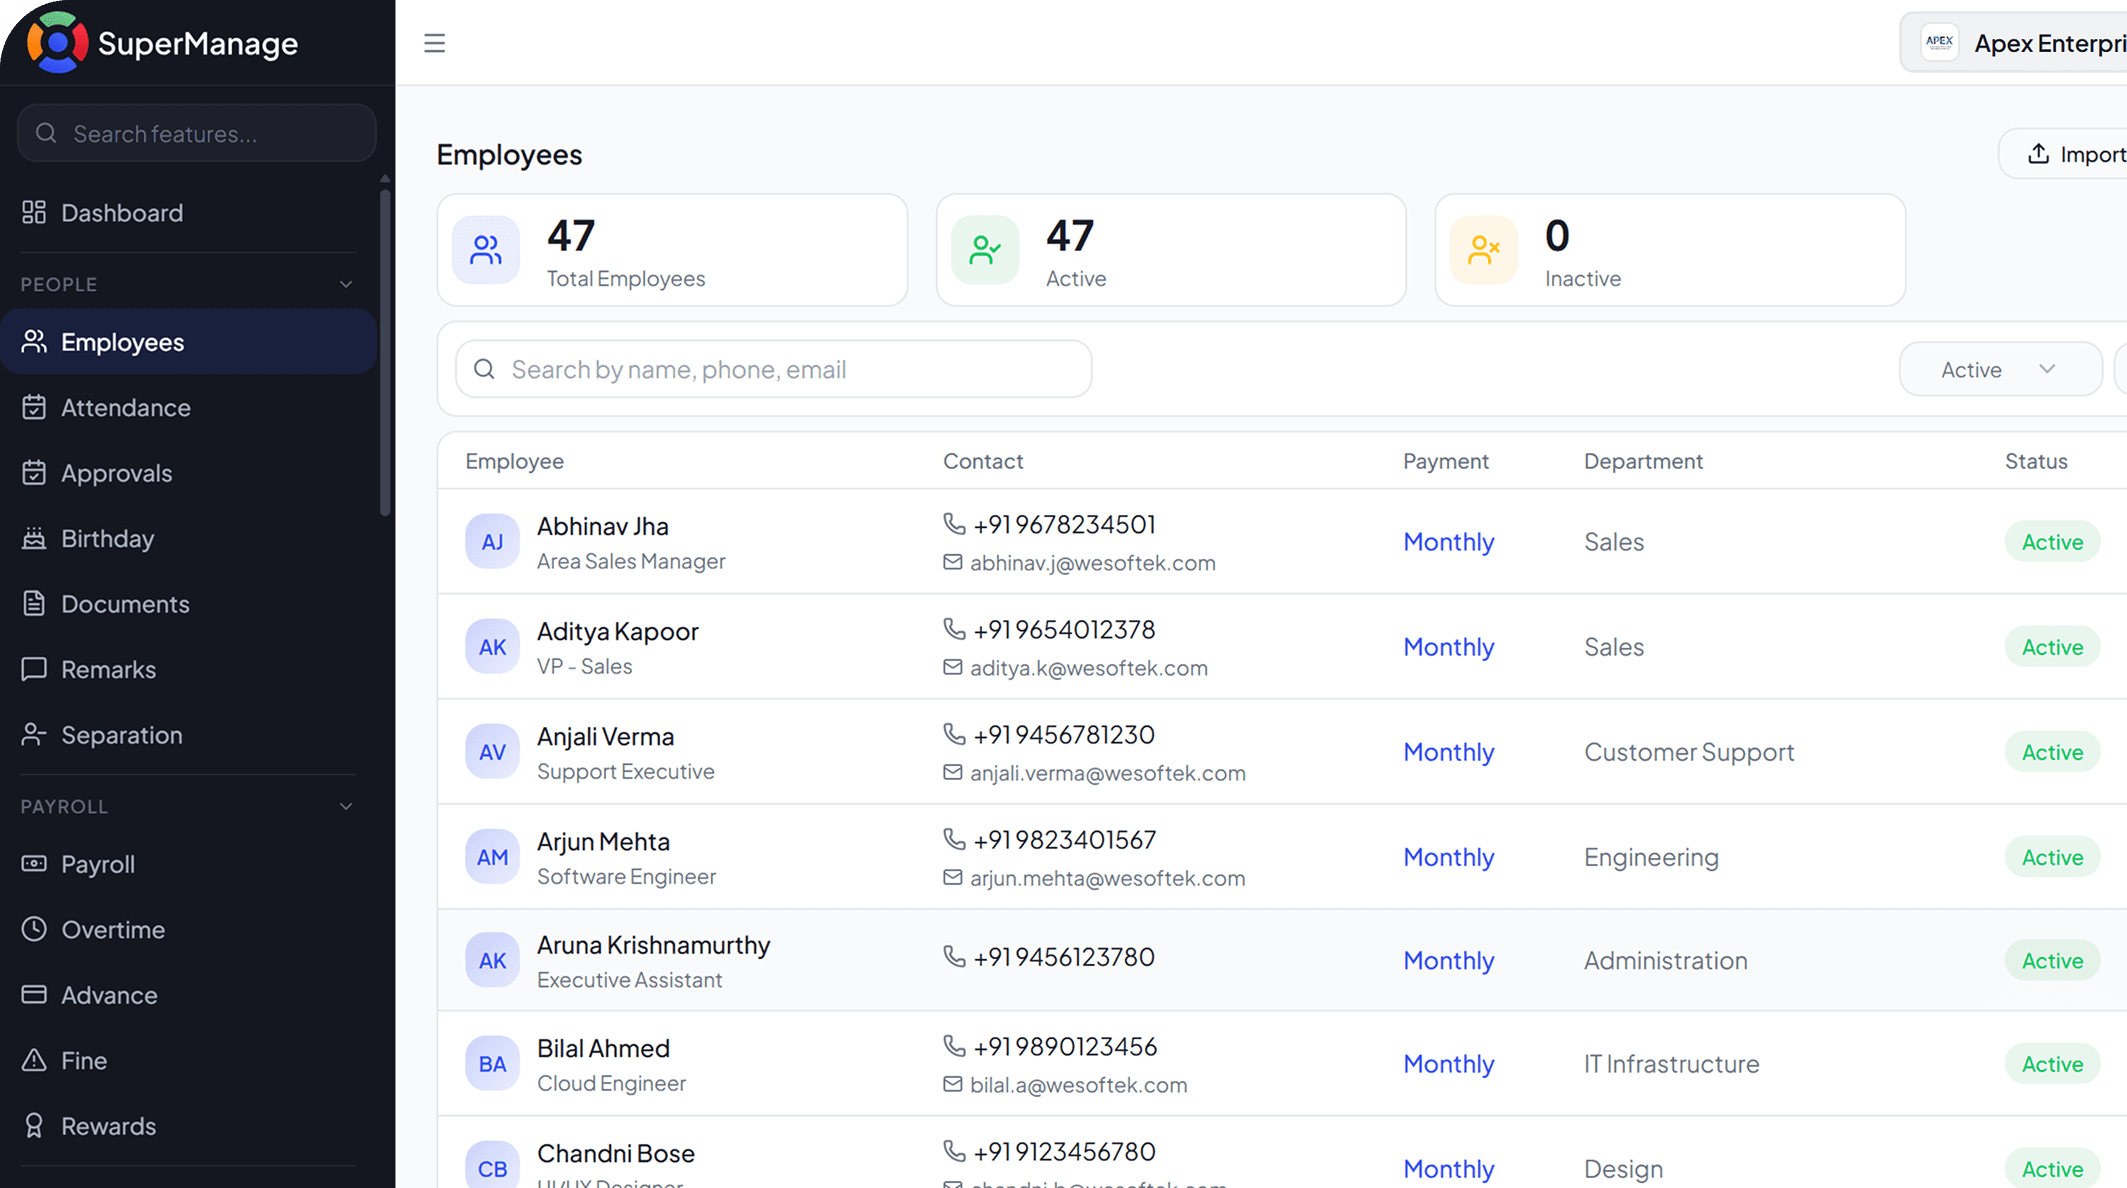This screenshot has width=2127, height=1188.
Task: Open the Active status filter dropdown
Action: 2000,369
